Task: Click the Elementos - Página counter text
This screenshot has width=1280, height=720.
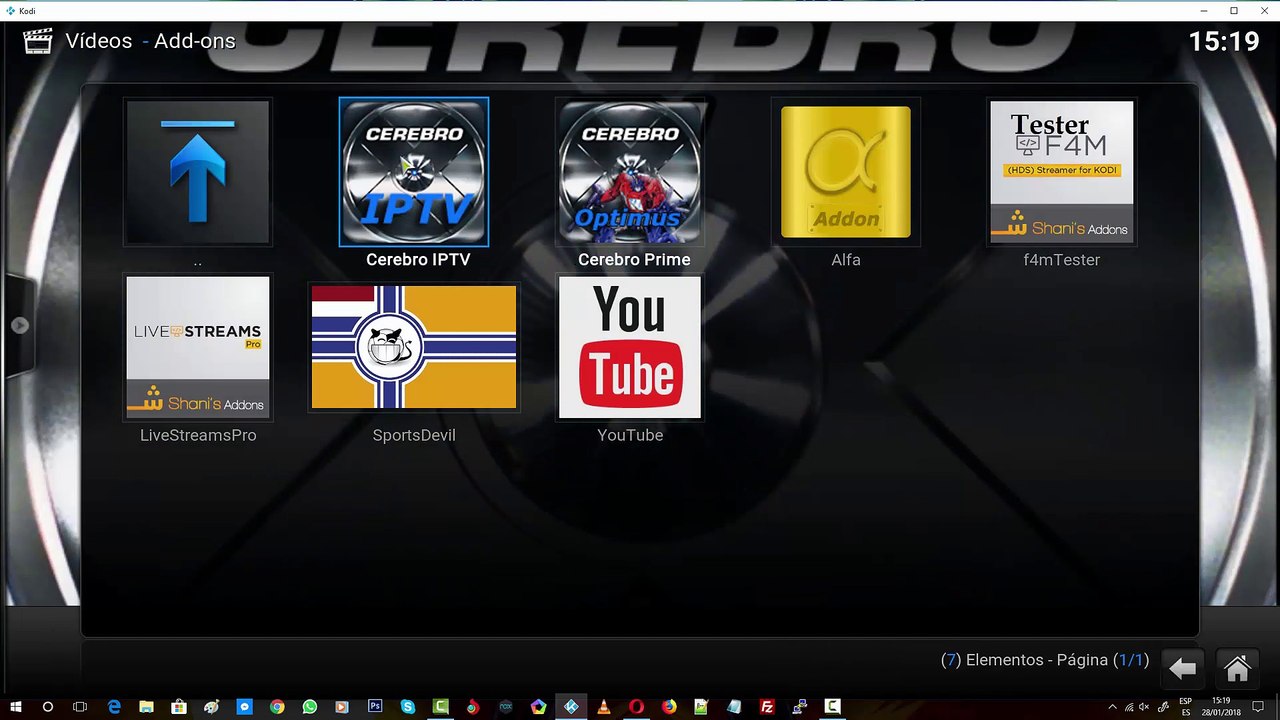Action: 1045,661
